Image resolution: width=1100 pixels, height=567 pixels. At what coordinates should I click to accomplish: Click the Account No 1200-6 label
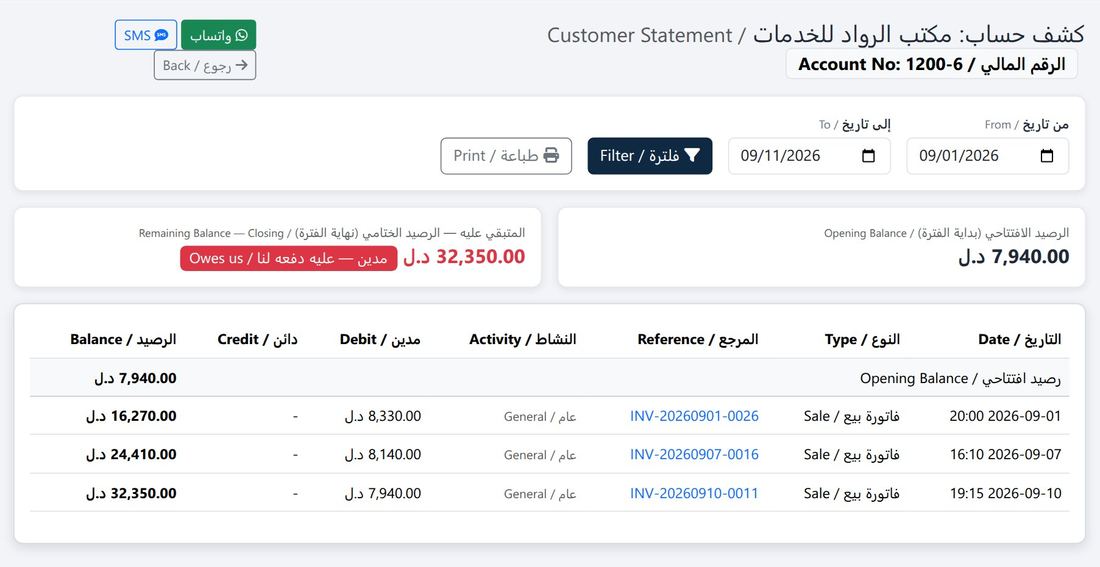coord(932,65)
